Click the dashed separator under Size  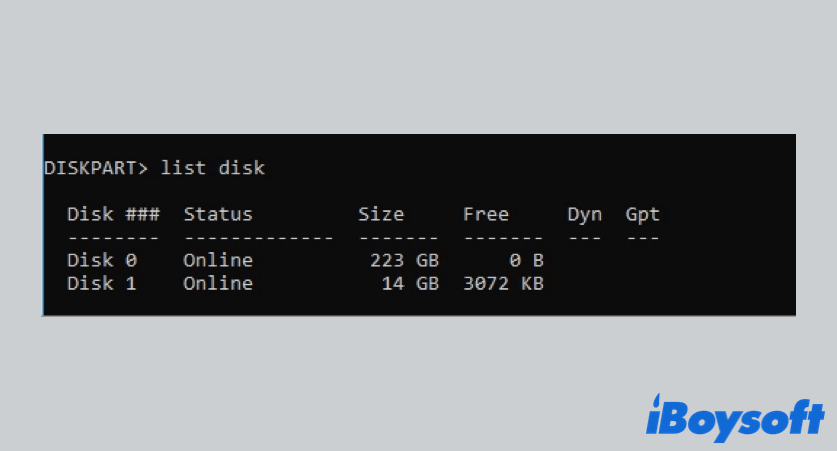point(399,238)
